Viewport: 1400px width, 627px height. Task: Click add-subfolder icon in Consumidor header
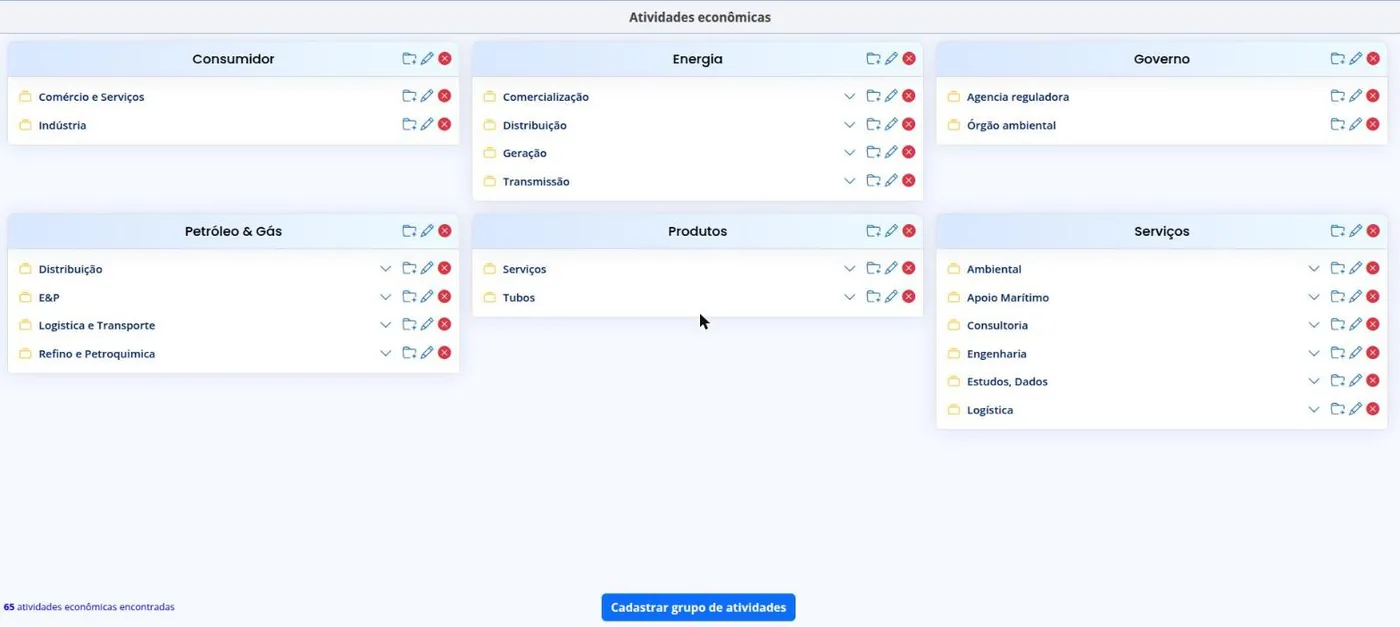coord(409,59)
